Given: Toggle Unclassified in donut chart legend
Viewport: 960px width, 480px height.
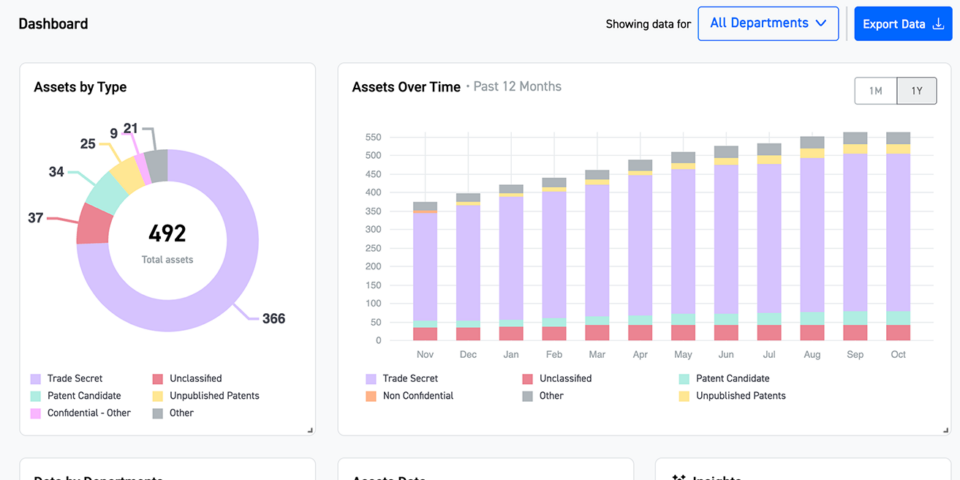Looking at the screenshot, I should 187,378.
